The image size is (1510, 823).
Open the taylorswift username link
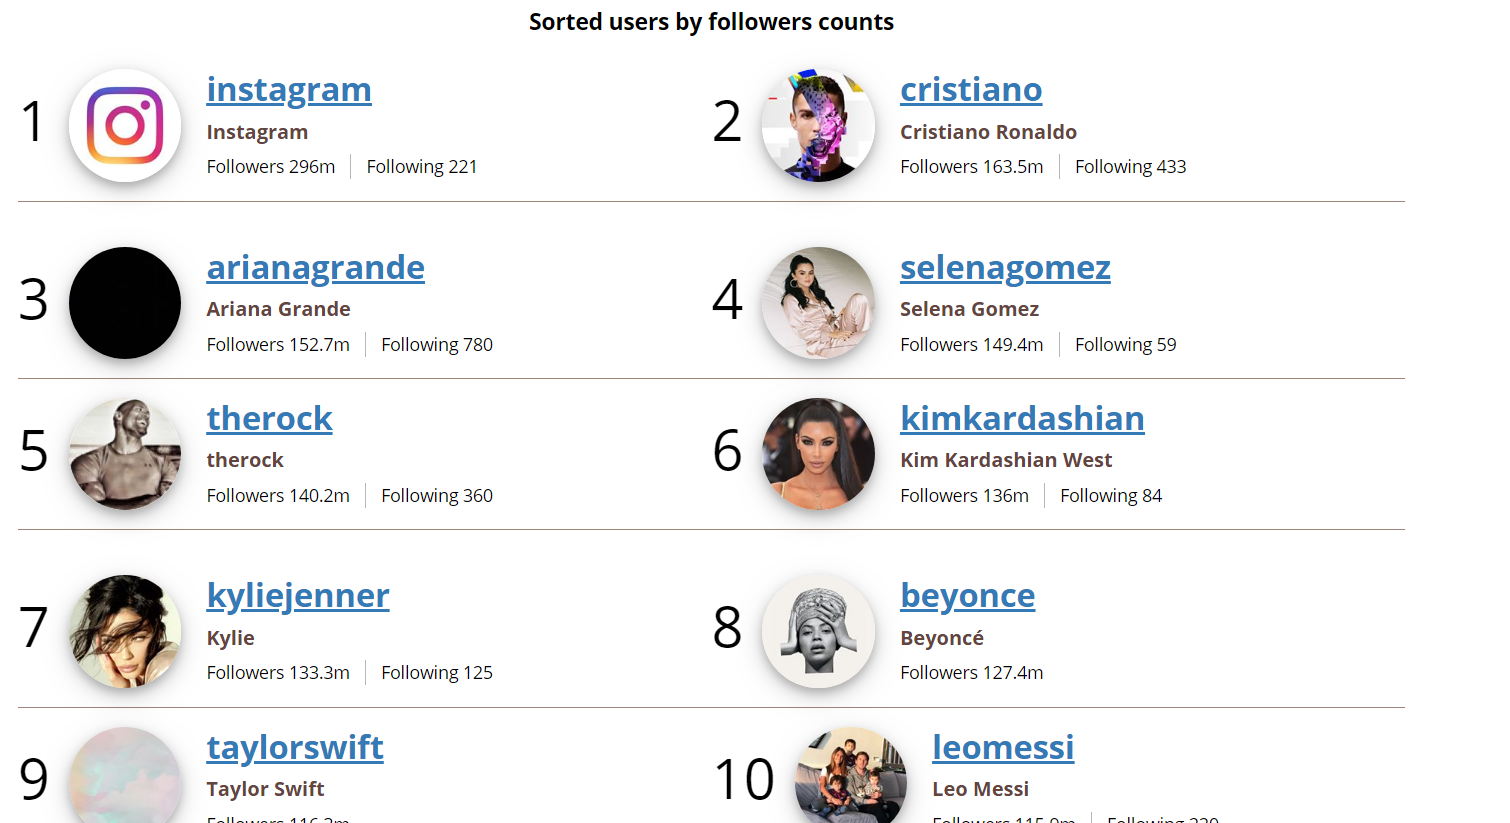coord(295,748)
